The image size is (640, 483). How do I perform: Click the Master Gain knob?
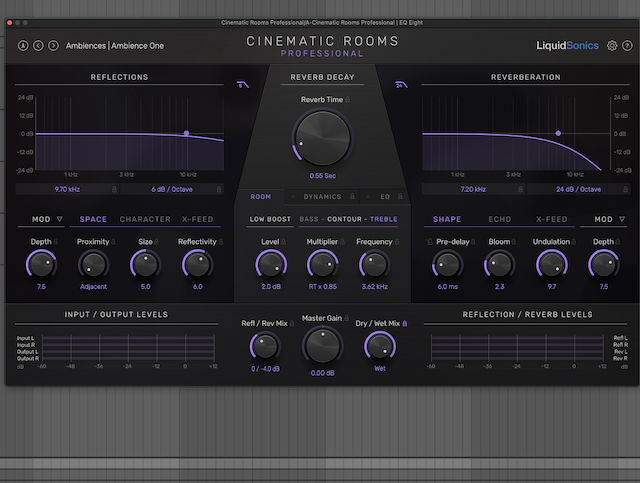click(322, 346)
